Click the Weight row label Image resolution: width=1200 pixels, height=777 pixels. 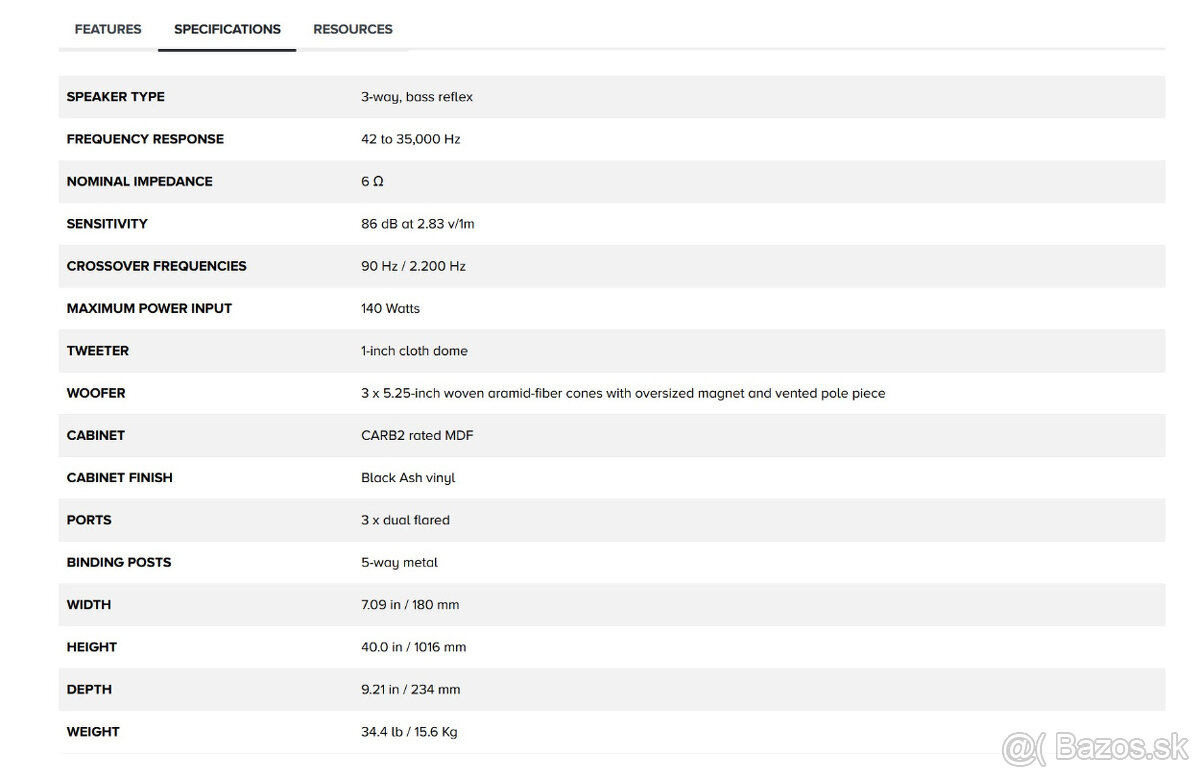93,732
